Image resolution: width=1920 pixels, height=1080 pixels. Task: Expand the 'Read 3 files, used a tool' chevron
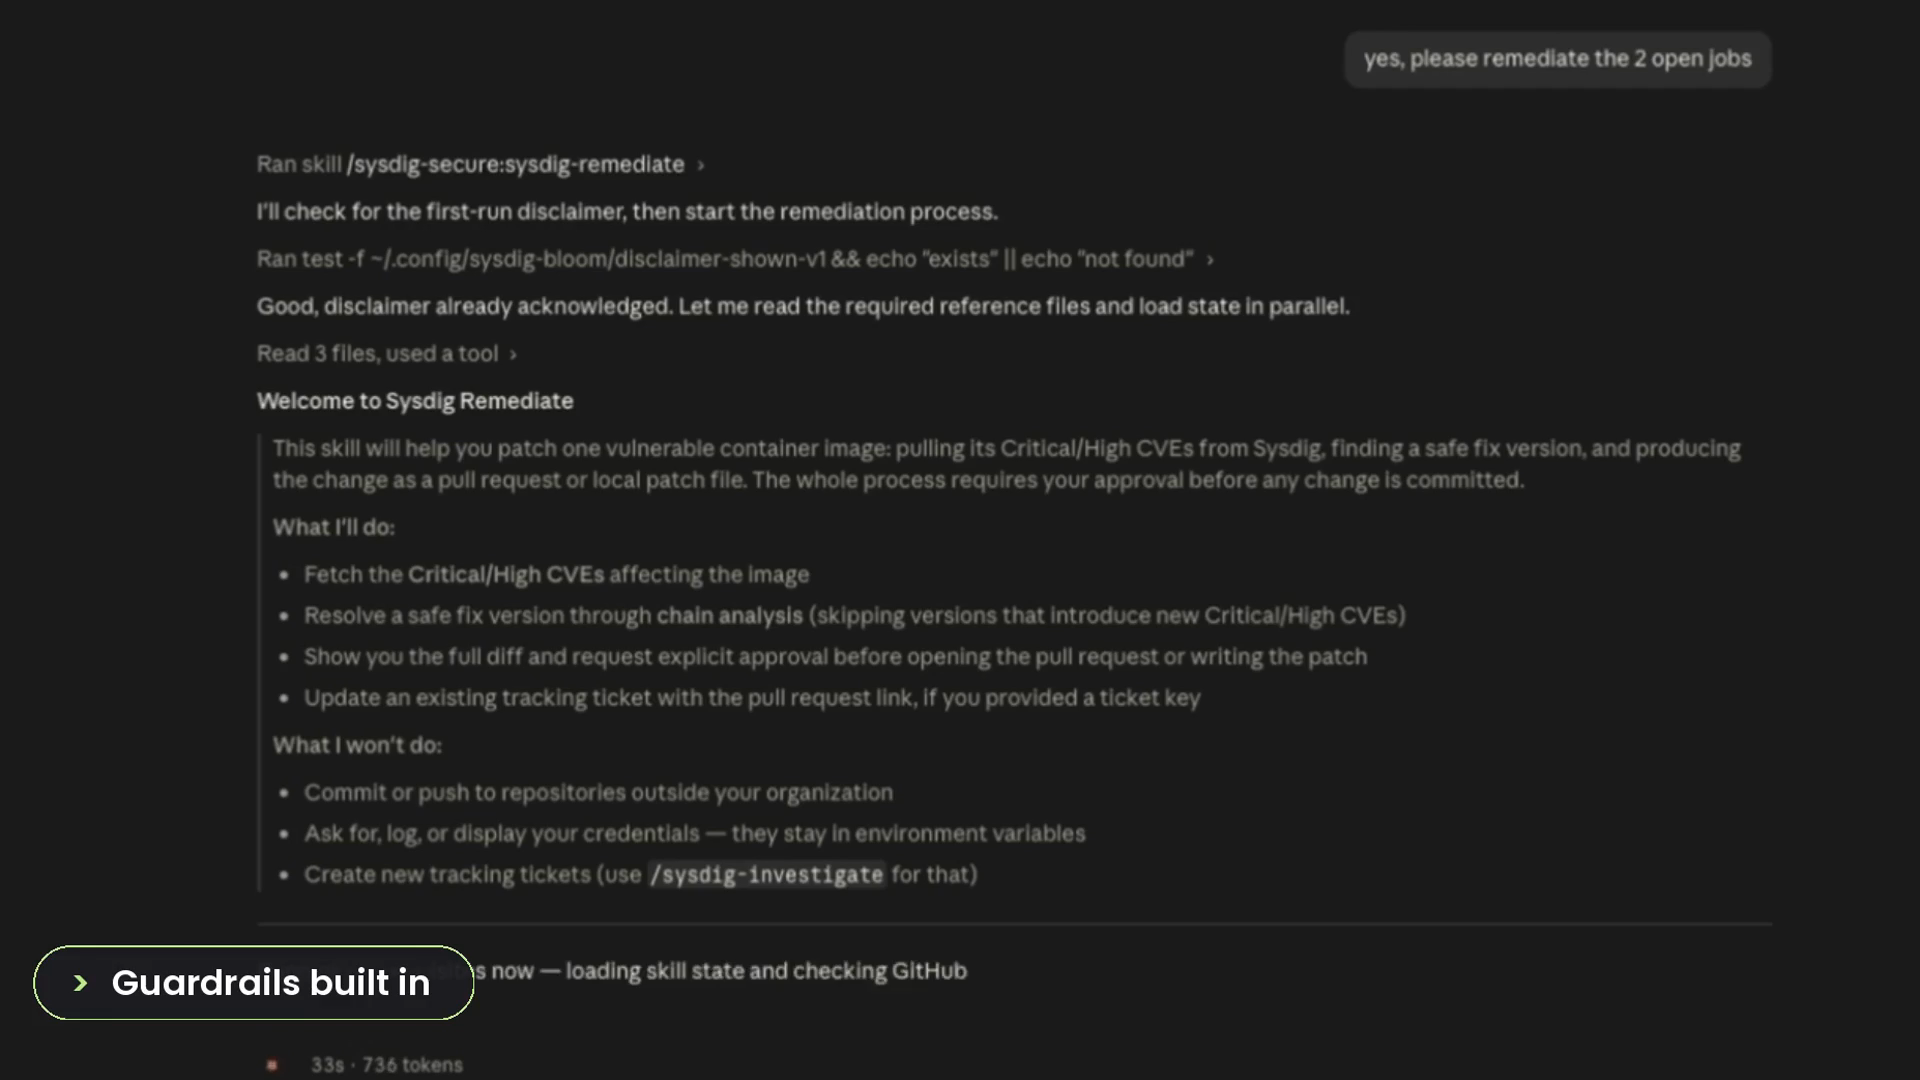click(513, 355)
